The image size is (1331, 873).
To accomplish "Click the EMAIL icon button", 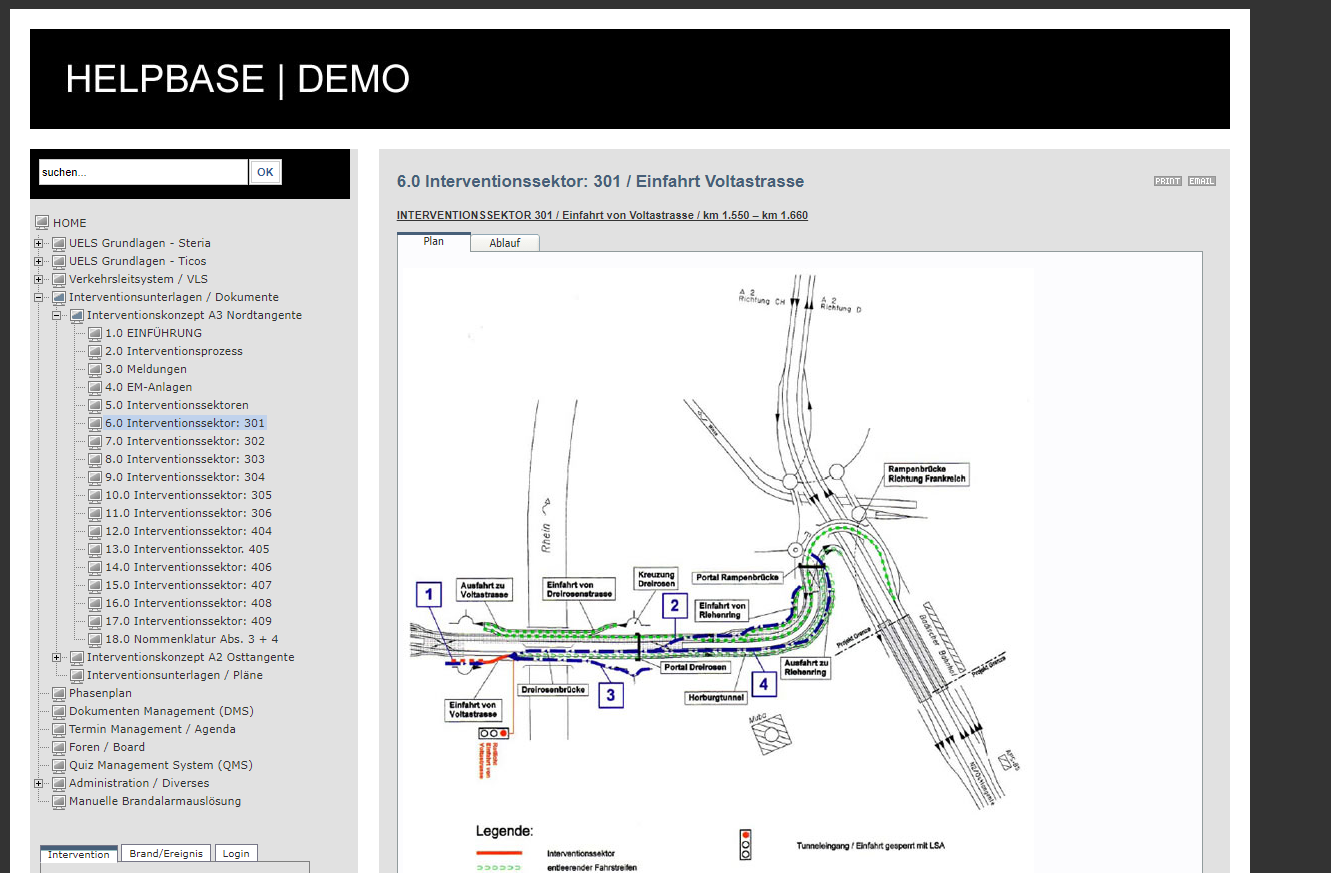I will click(x=1201, y=181).
